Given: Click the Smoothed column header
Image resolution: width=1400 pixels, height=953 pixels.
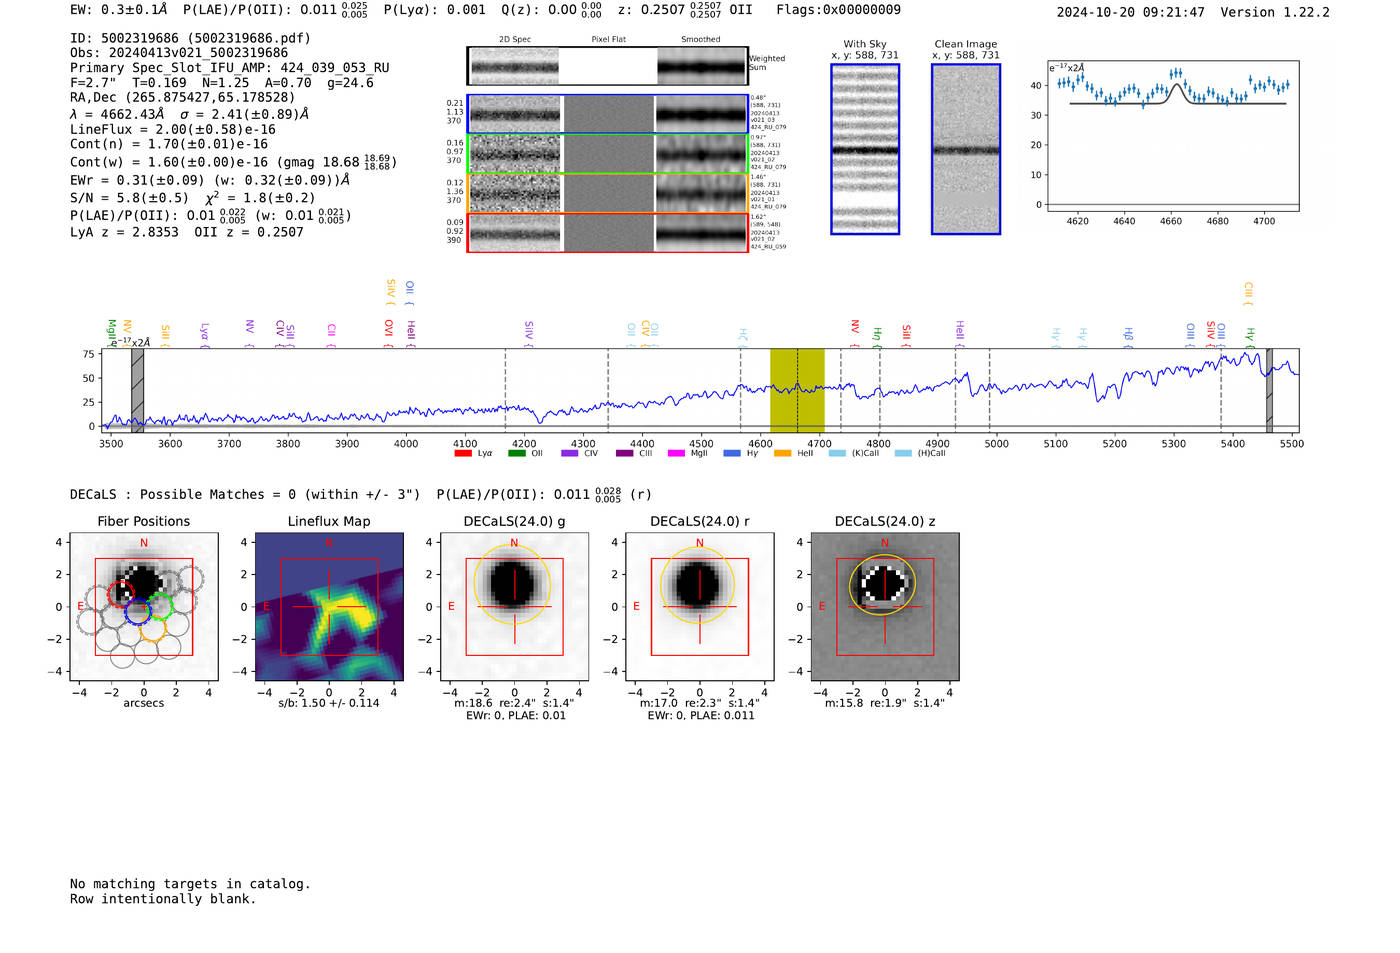Looking at the screenshot, I should tap(701, 40).
